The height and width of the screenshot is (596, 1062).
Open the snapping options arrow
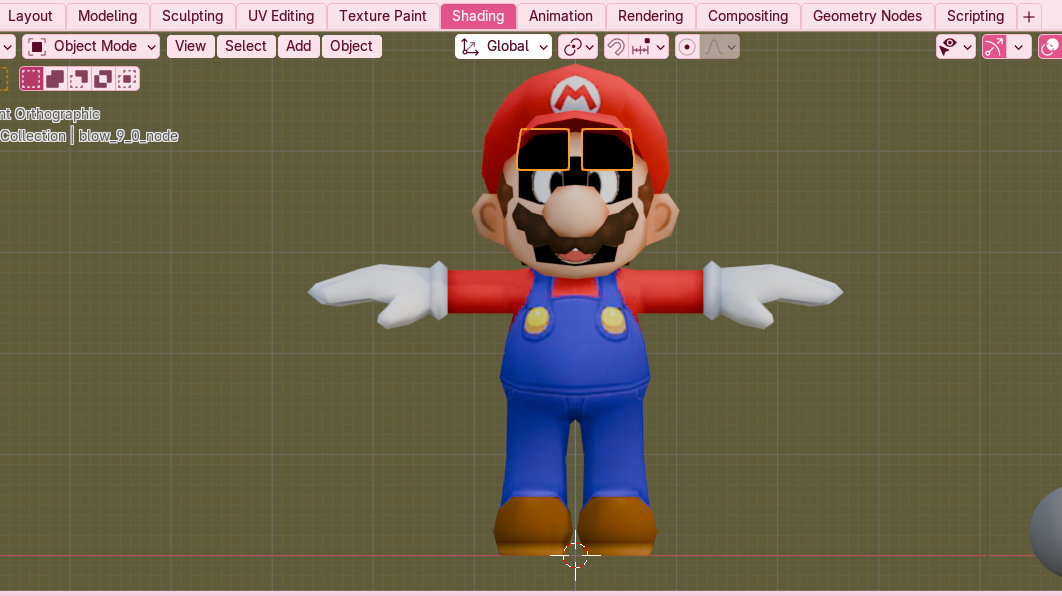(660, 47)
